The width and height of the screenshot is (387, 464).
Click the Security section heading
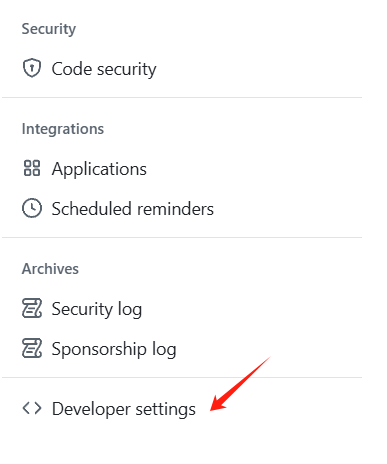click(49, 29)
